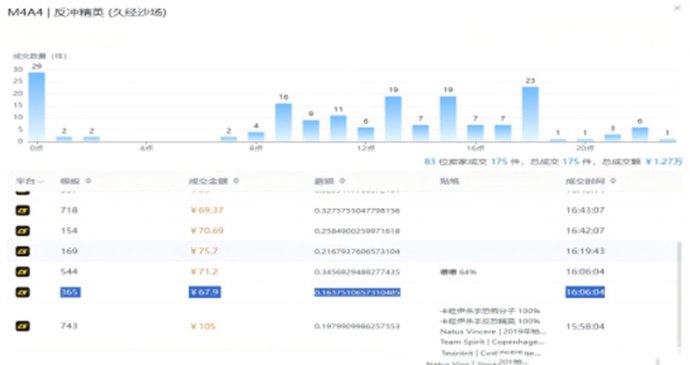This screenshot has height=365, width=690.
Task: Click the info icon beside 模板 header
Action: pos(88,181)
